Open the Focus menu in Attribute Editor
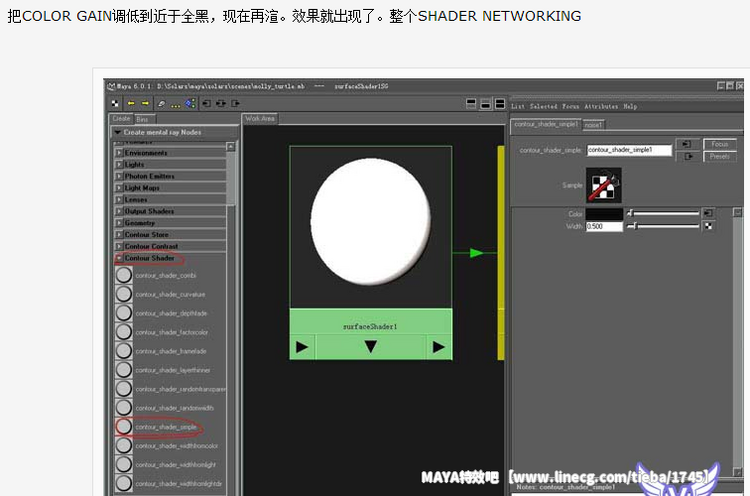This screenshot has height=496, width=750. pos(571,106)
